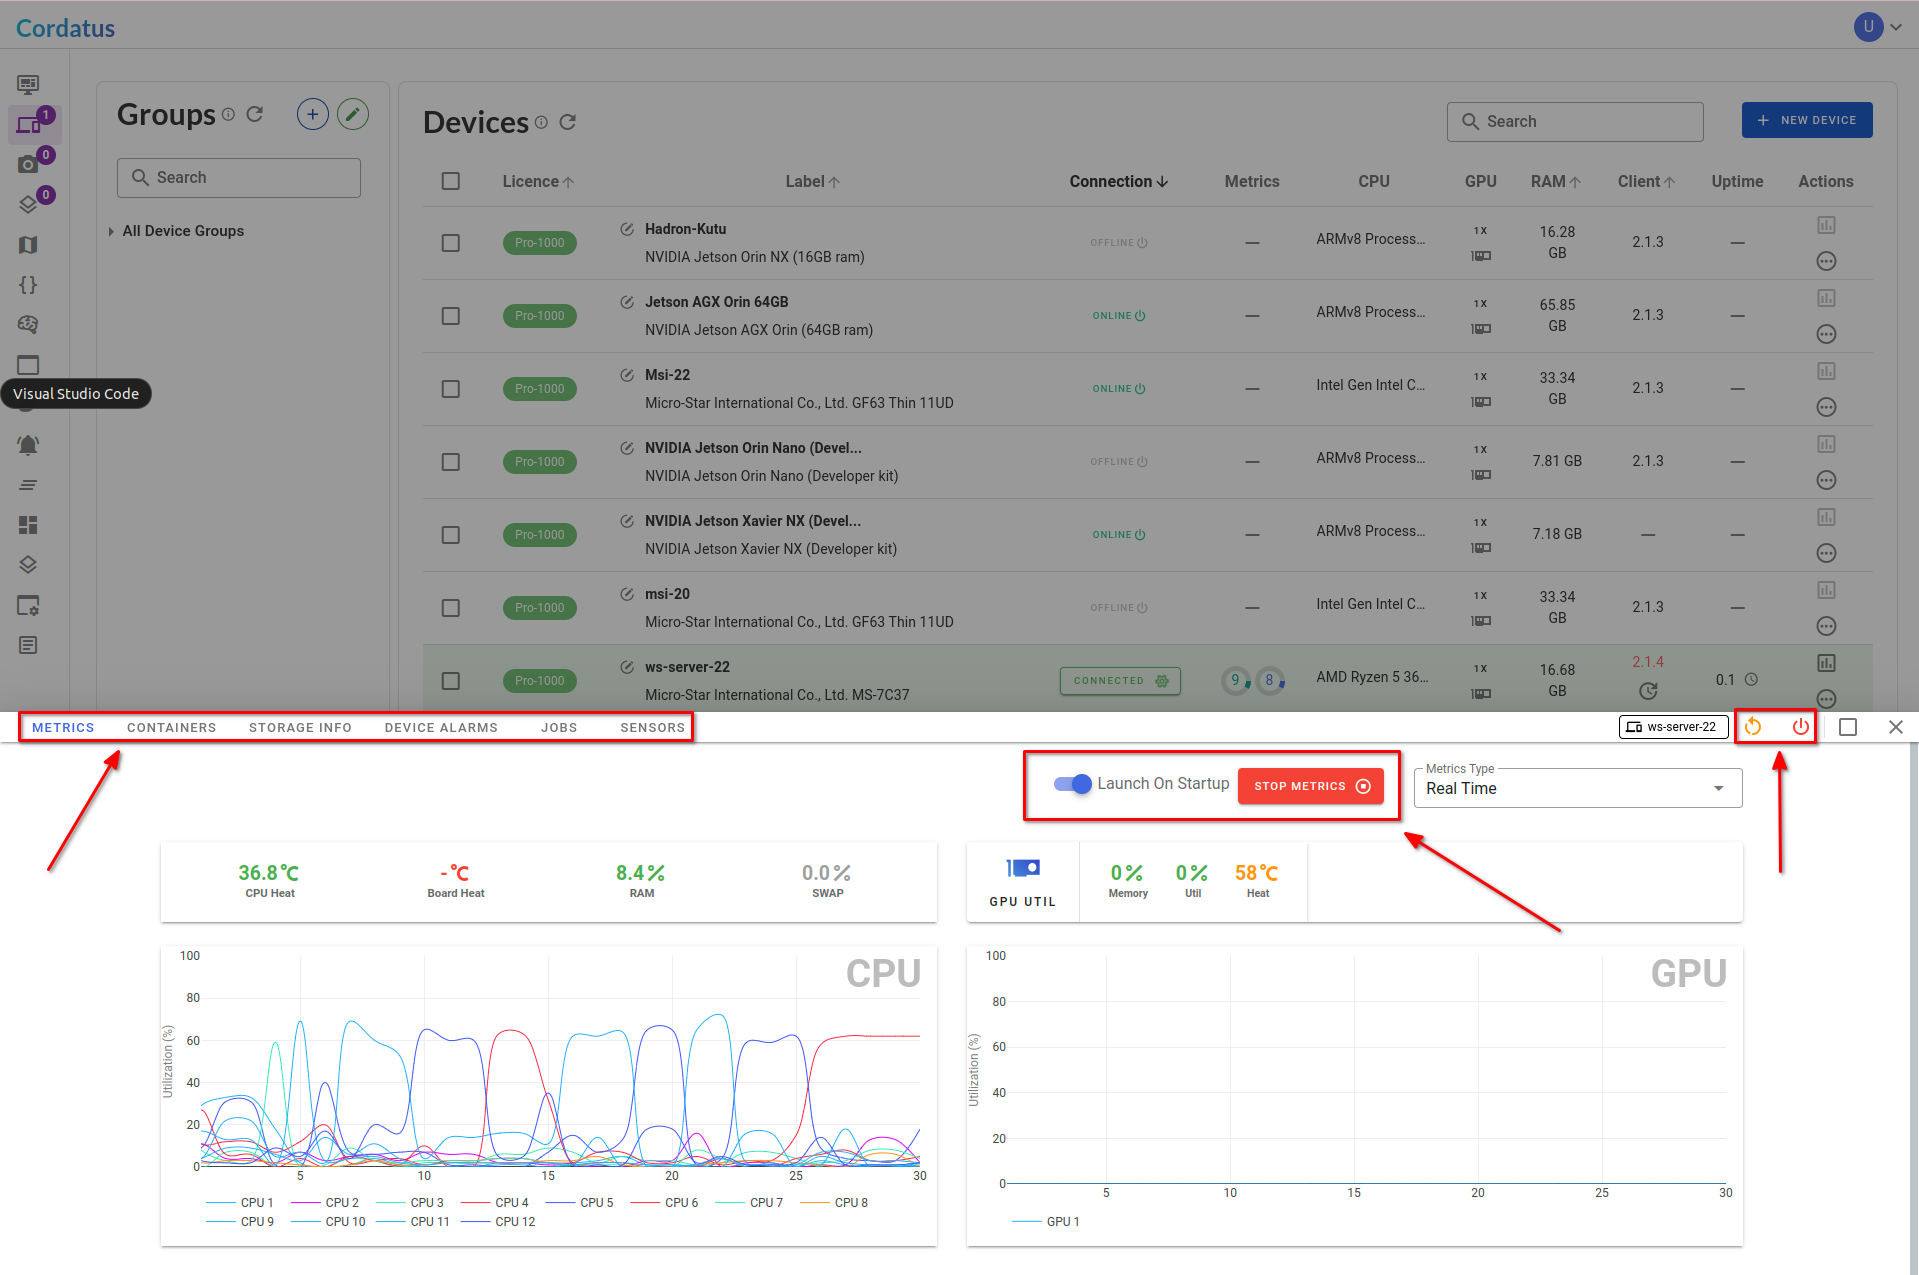1919x1275 pixels.
Task: Click the GPU UTIL card
Action: tap(1023, 882)
